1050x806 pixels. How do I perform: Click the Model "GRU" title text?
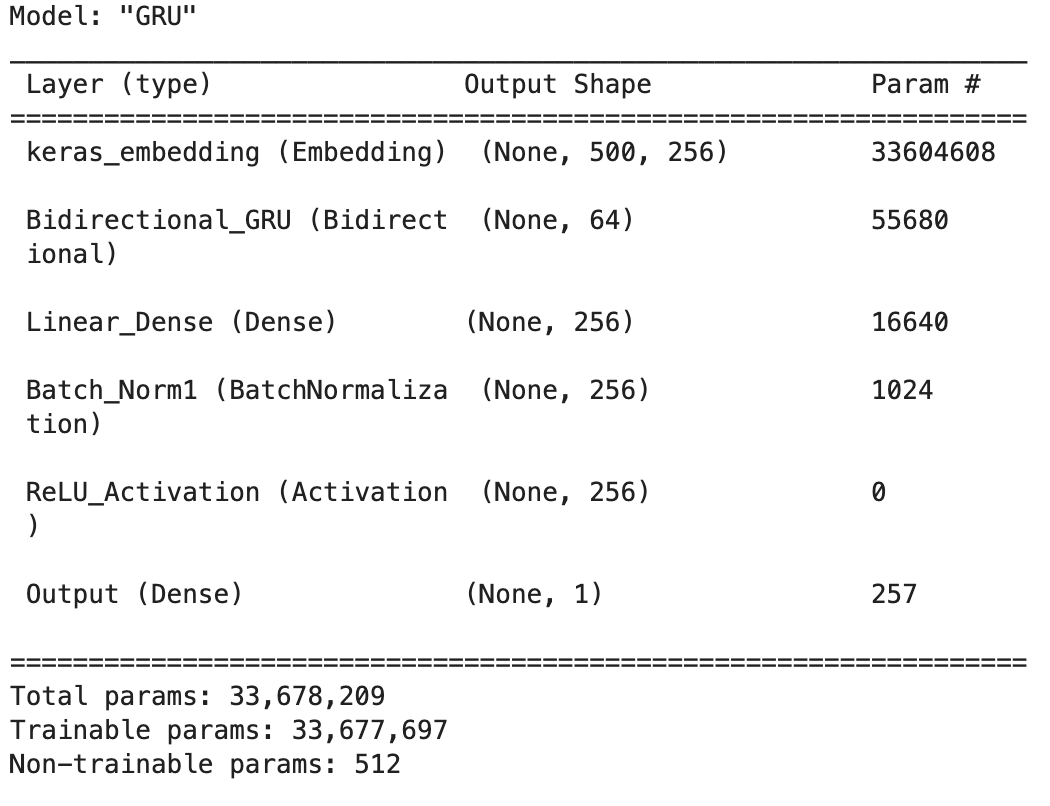(102, 16)
